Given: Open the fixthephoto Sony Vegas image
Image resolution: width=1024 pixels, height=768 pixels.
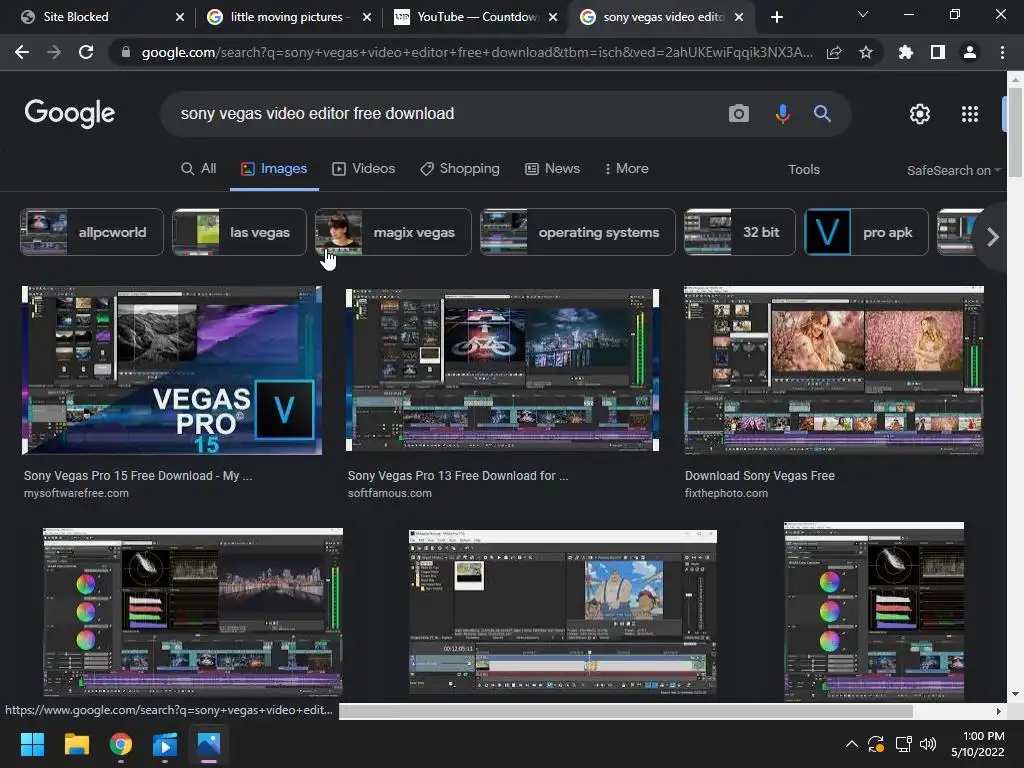Looking at the screenshot, I should click(x=834, y=370).
